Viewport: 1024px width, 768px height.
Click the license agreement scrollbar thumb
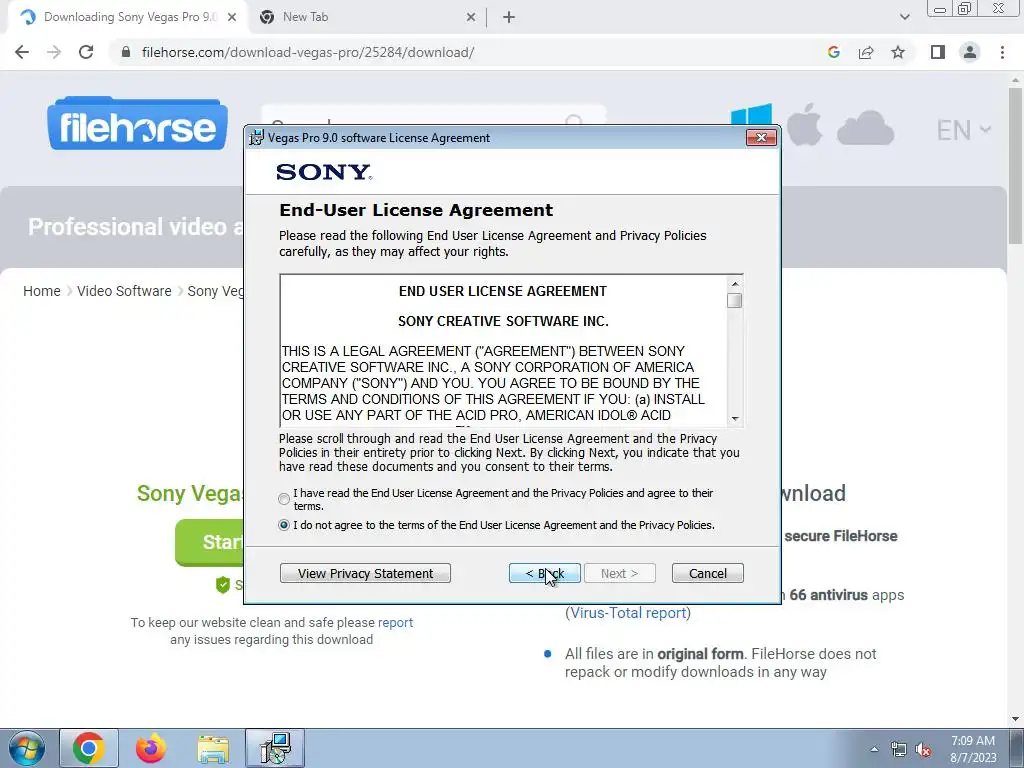pos(735,300)
